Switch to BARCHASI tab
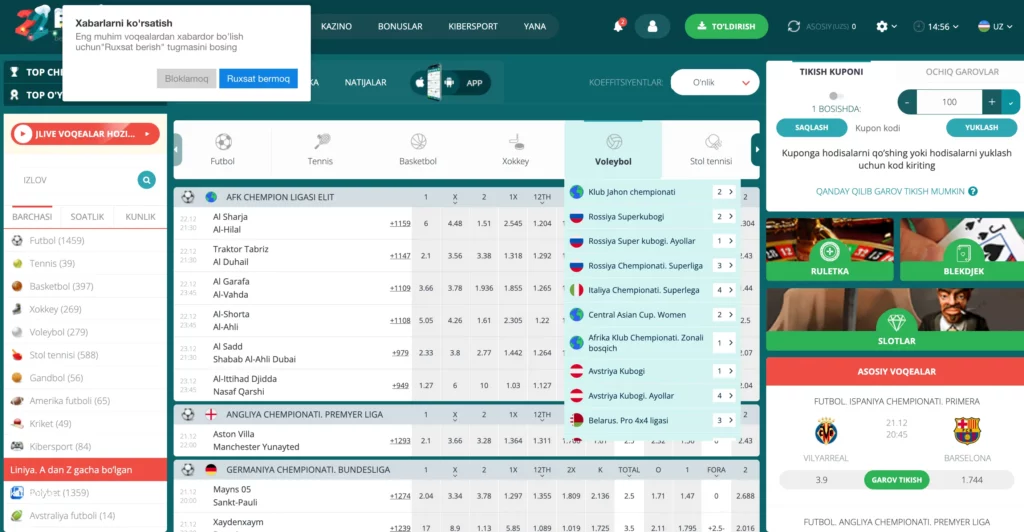This screenshot has width=1024, height=532. pyautogui.click(x=32, y=217)
